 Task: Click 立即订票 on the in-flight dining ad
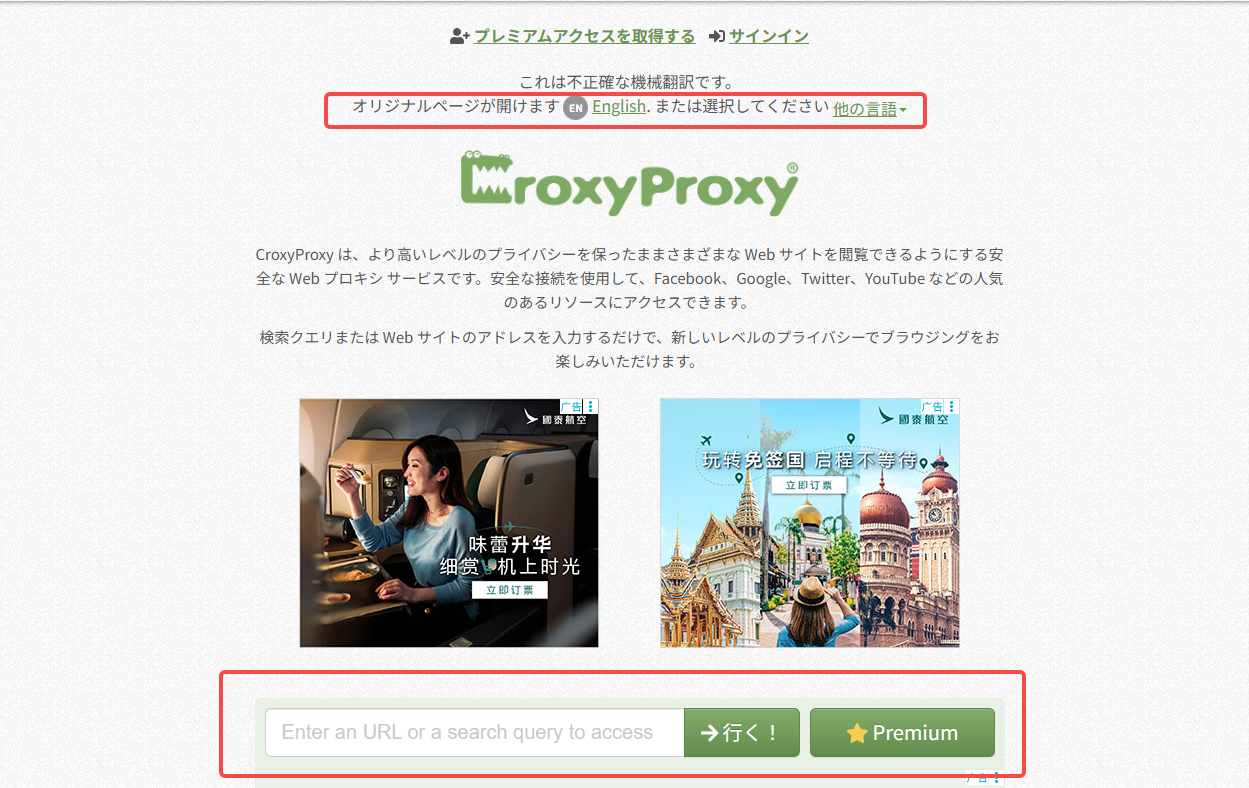click(510, 590)
